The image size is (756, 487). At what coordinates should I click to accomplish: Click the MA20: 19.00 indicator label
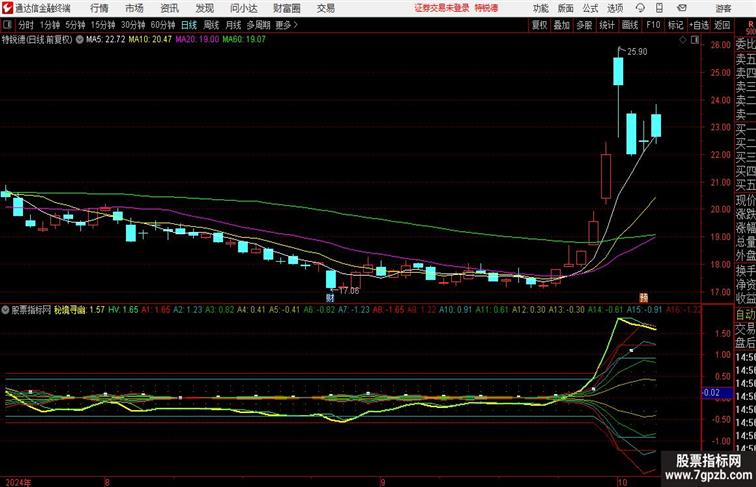click(197, 40)
